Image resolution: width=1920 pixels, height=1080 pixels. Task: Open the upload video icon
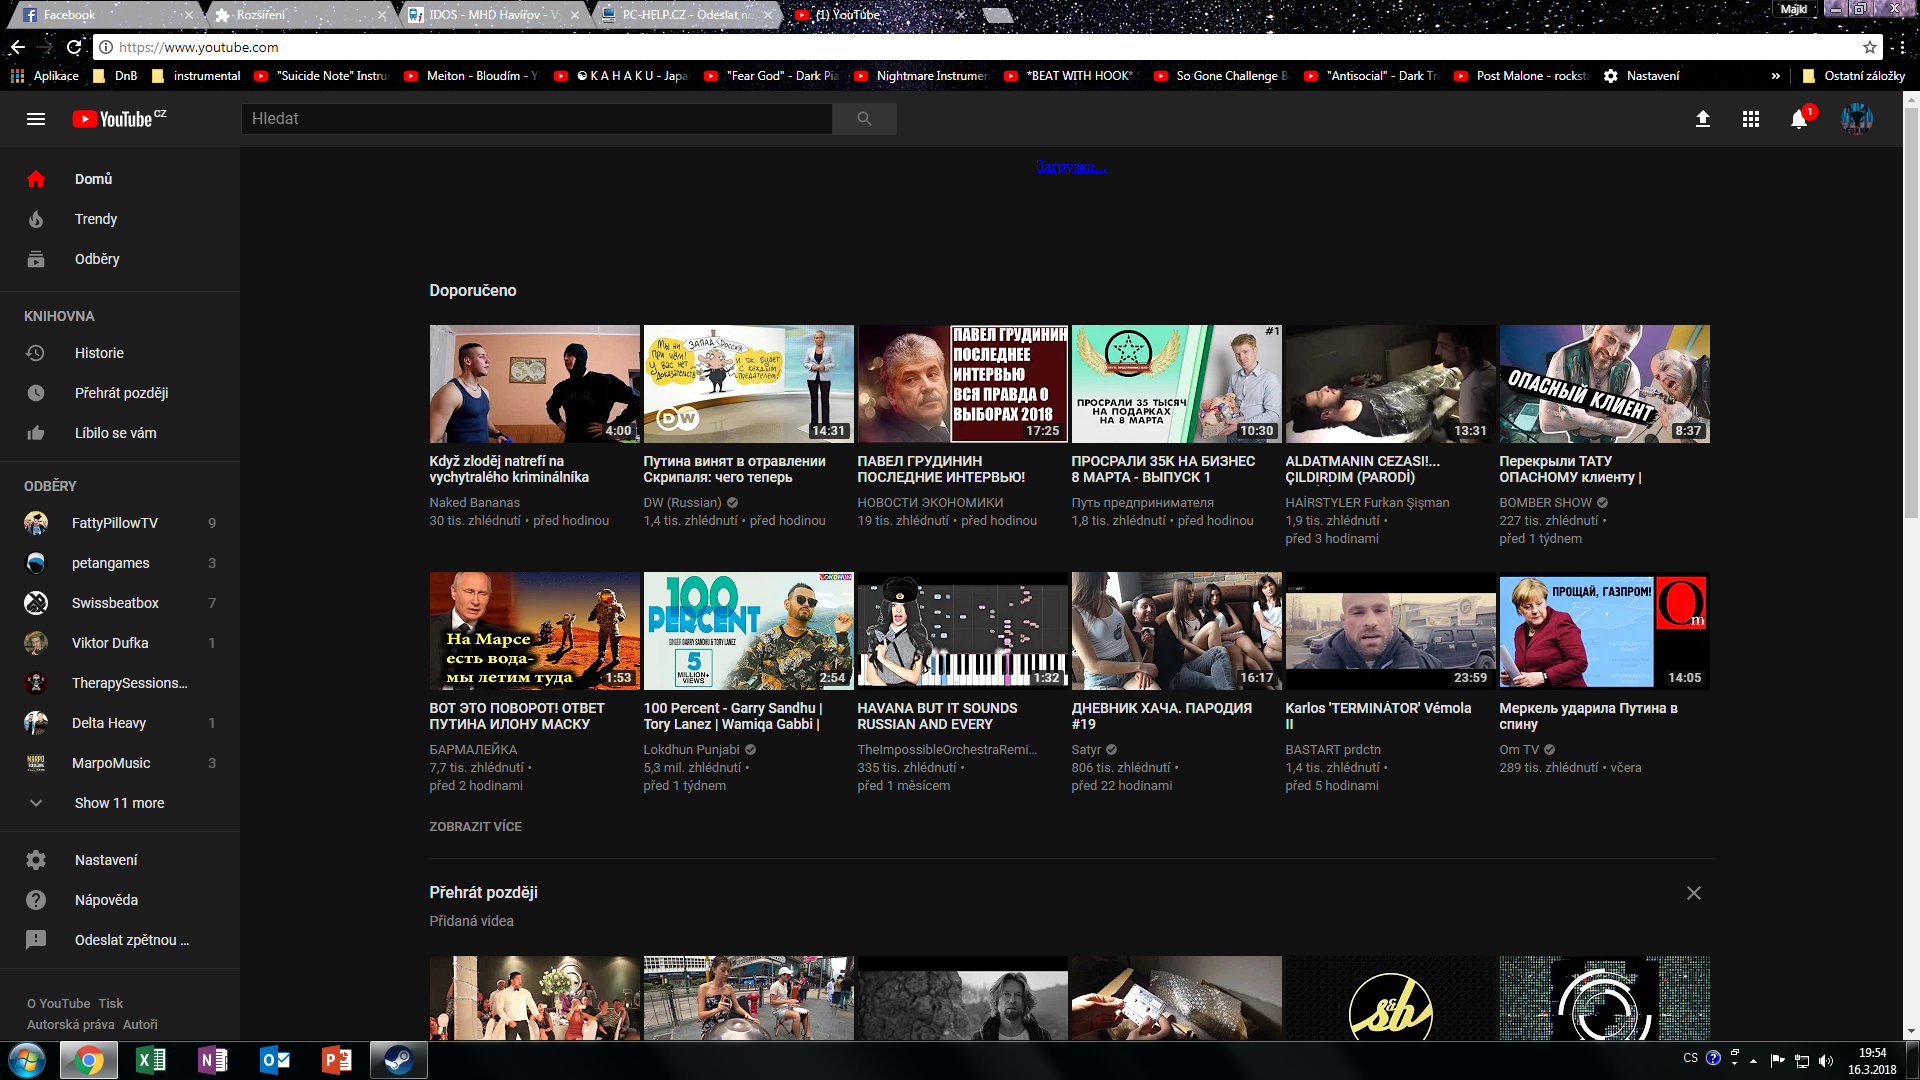(x=1702, y=119)
